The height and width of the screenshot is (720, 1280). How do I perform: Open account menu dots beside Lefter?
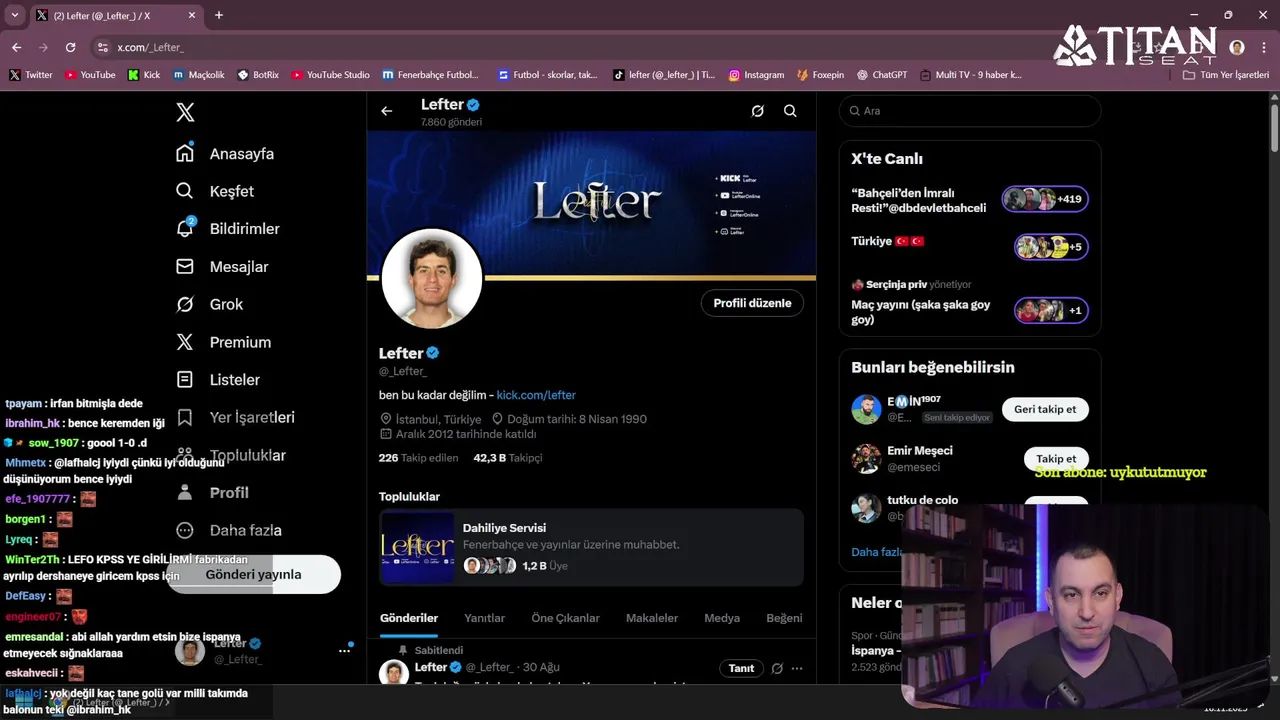point(344,650)
